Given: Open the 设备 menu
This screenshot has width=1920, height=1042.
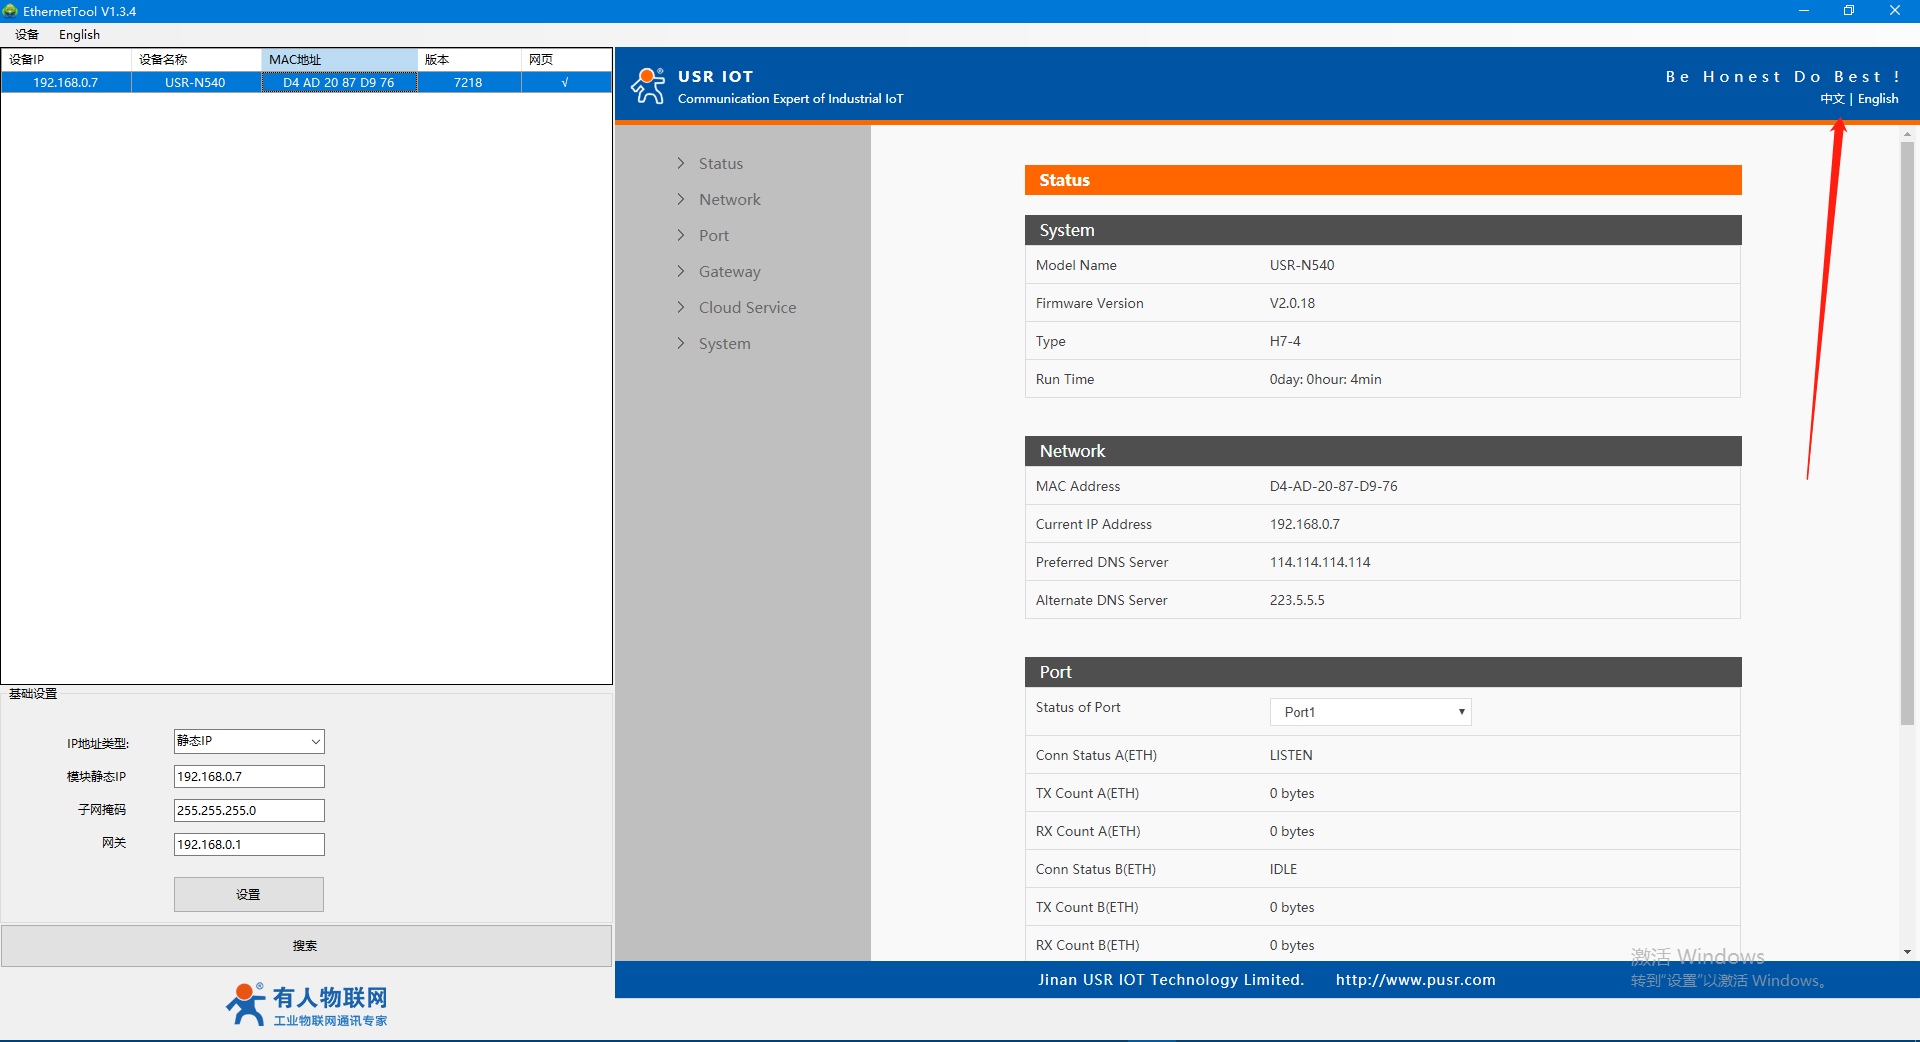Looking at the screenshot, I should [x=27, y=35].
